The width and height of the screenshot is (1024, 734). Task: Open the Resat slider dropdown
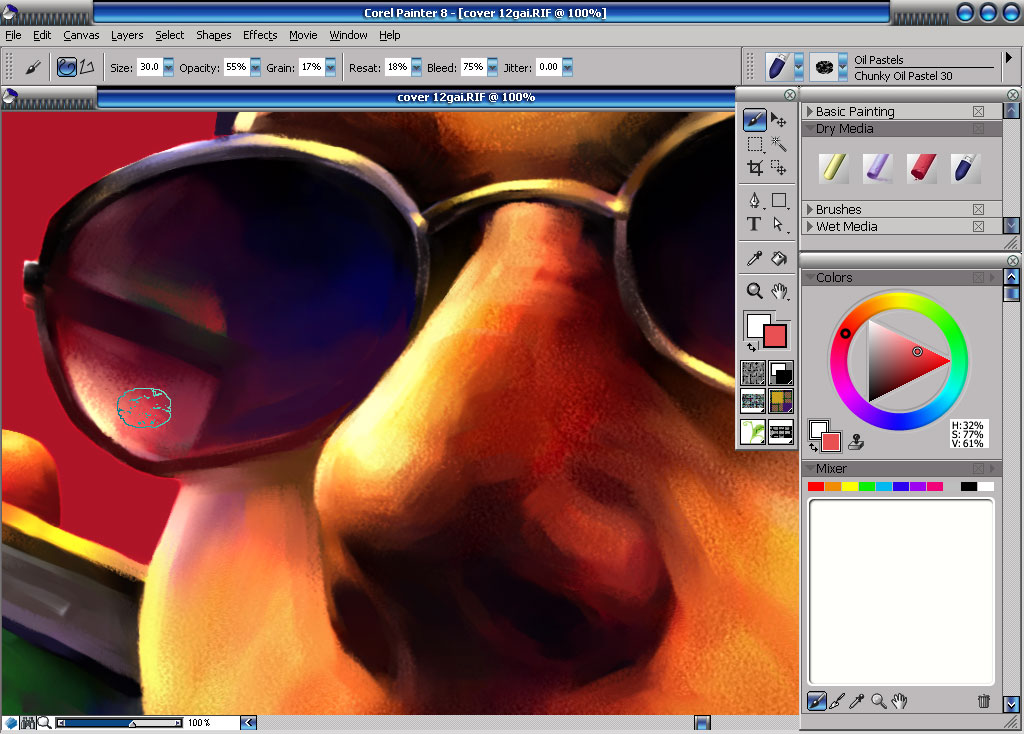416,67
